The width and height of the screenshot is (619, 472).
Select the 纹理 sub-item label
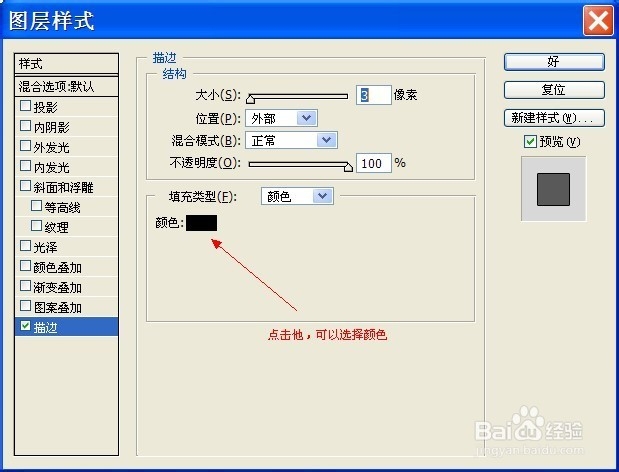point(56,227)
